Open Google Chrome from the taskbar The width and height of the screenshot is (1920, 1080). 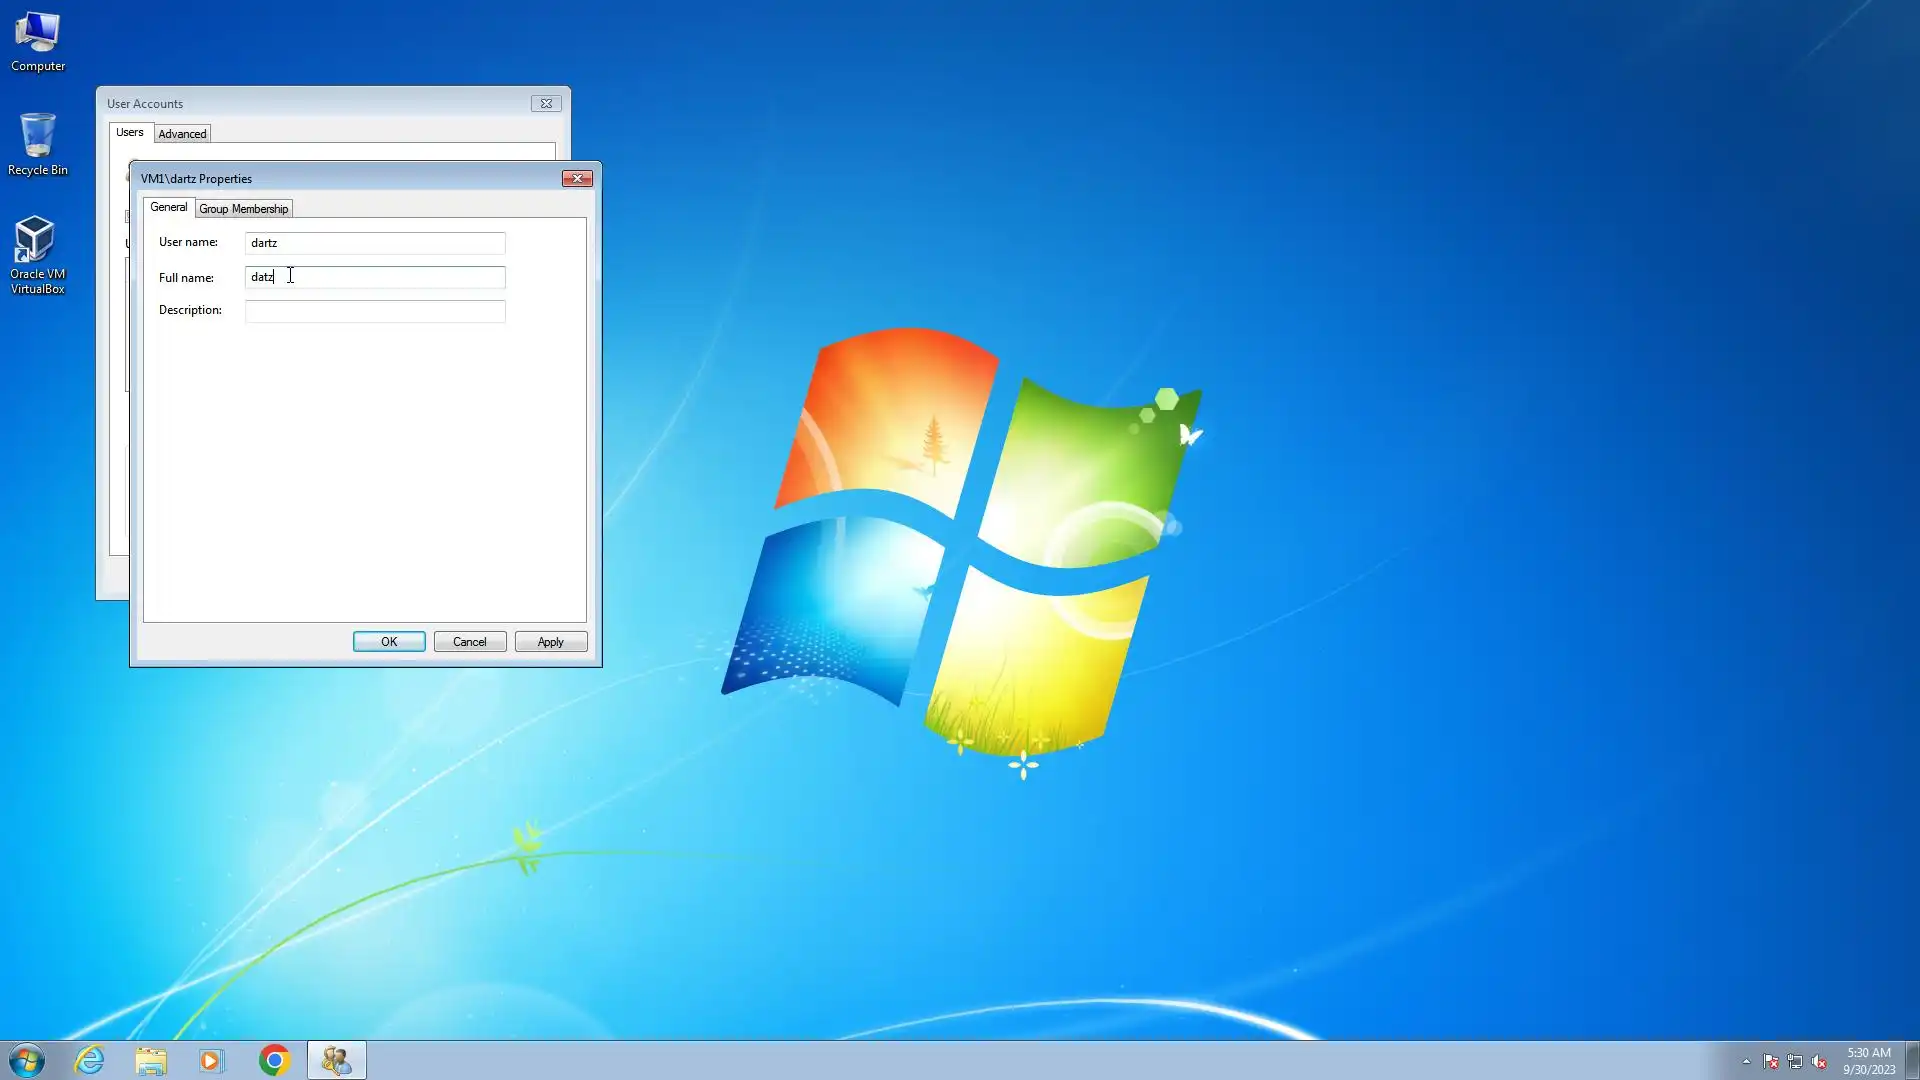click(x=274, y=1060)
